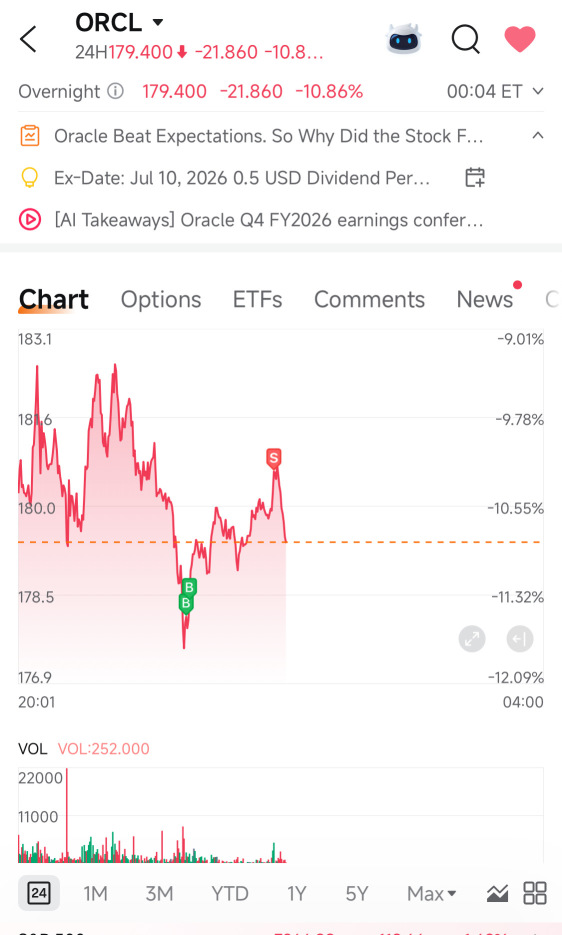562x935 pixels.
Task: Tap the S sell marker on chart
Action: click(x=273, y=458)
